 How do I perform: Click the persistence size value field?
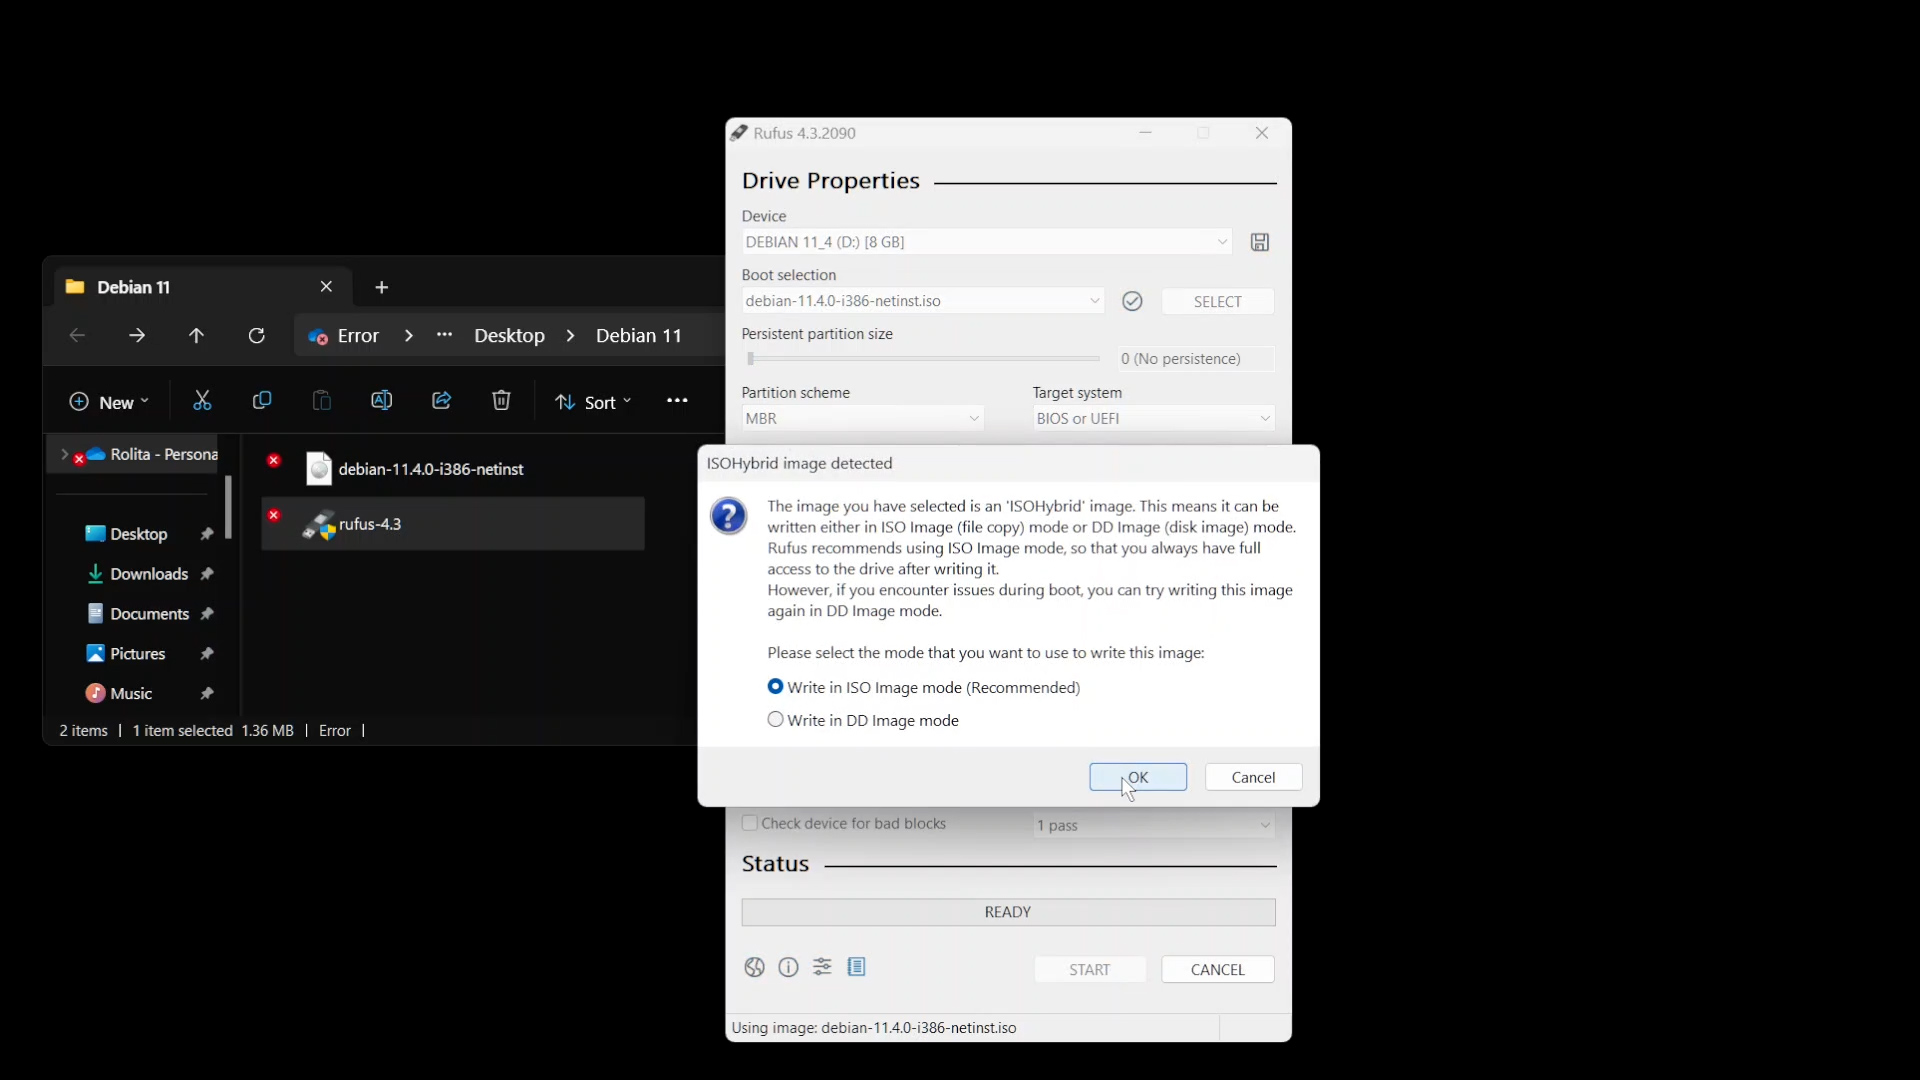tap(1196, 359)
